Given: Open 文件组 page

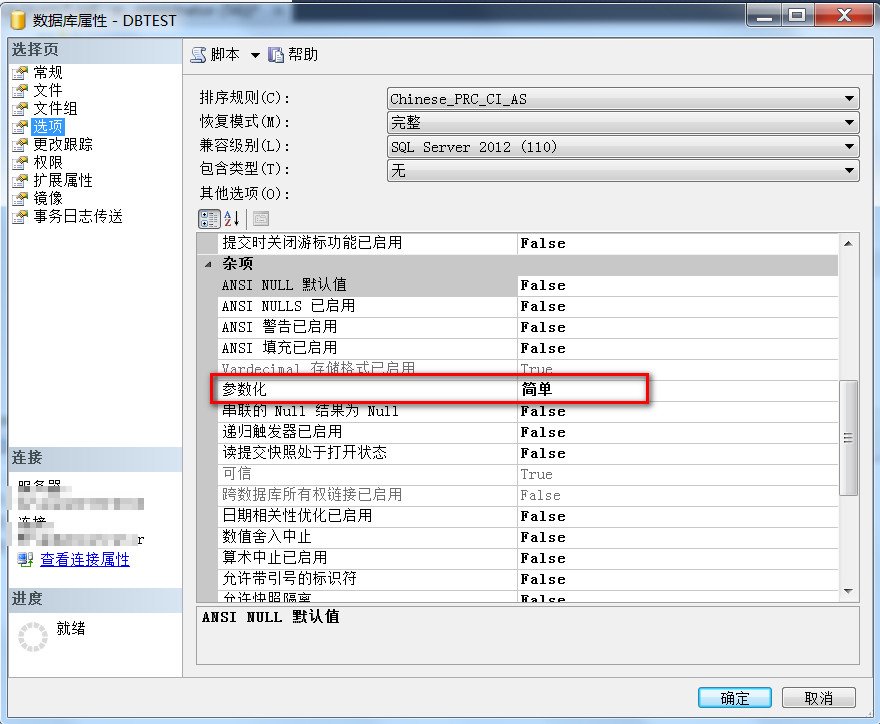Looking at the screenshot, I should [x=55, y=108].
